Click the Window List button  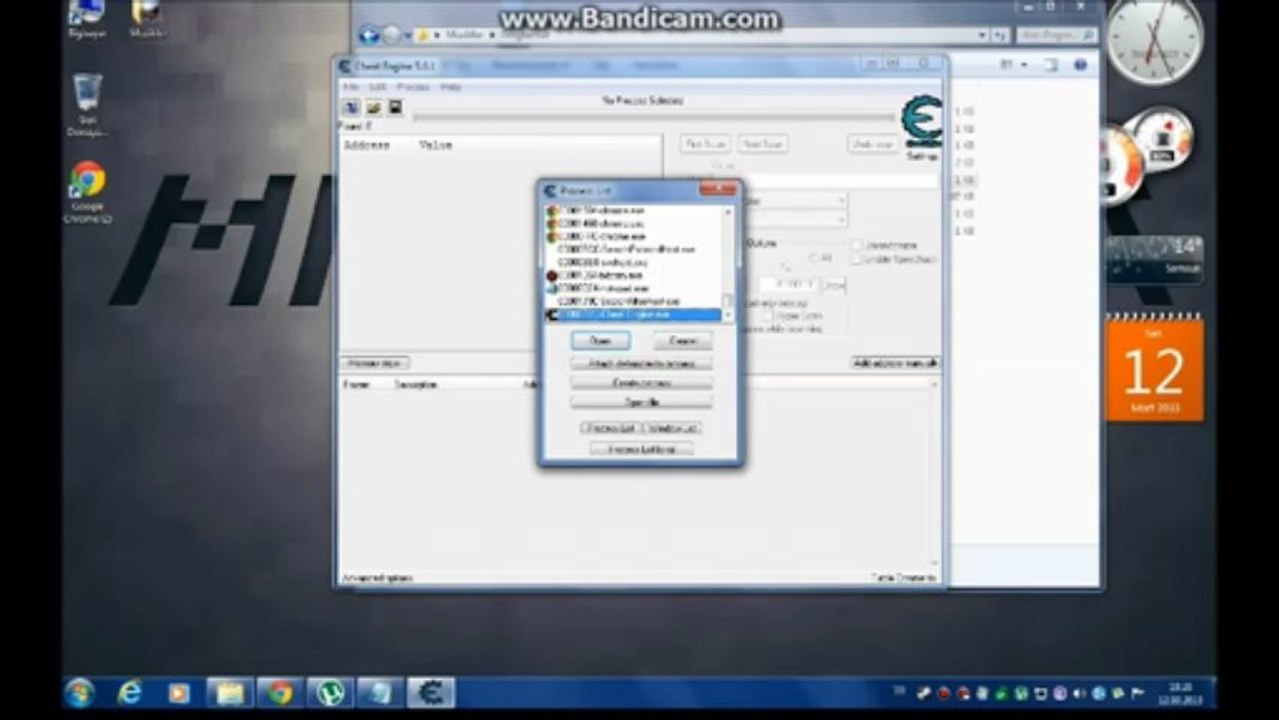(672, 427)
